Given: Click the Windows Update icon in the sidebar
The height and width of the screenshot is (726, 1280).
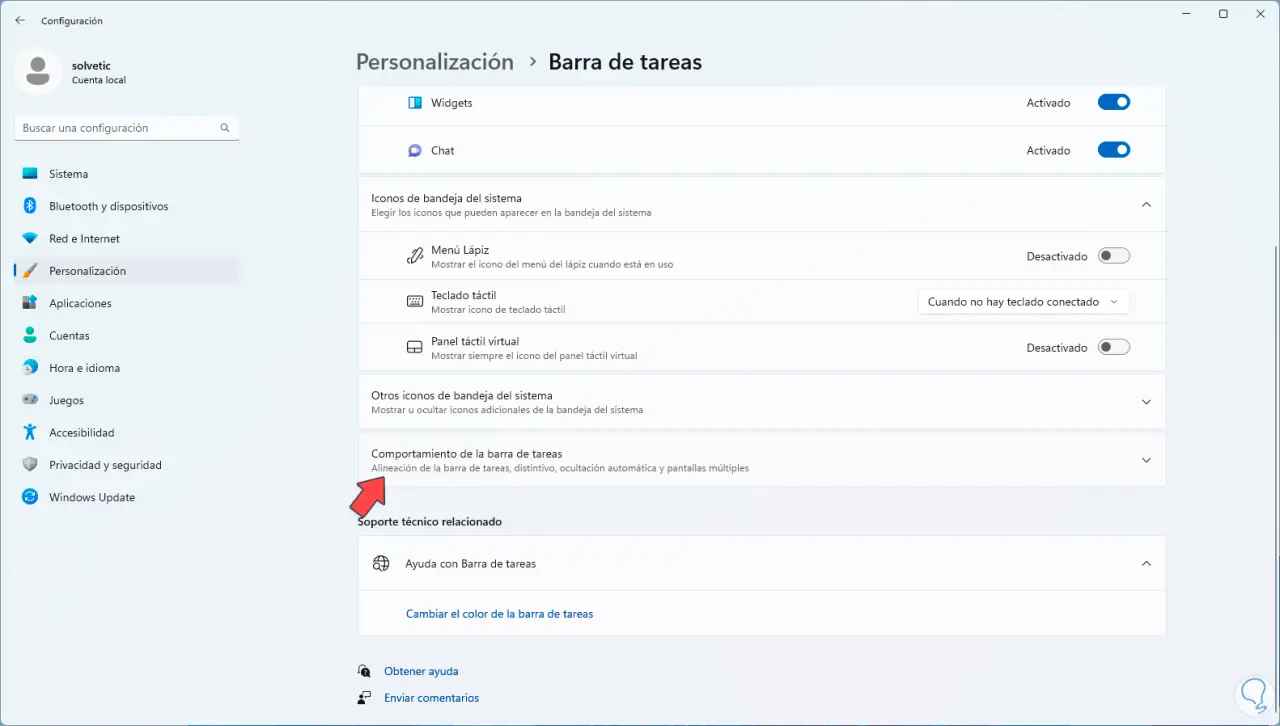Looking at the screenshot, I should [x=29, y=497].
